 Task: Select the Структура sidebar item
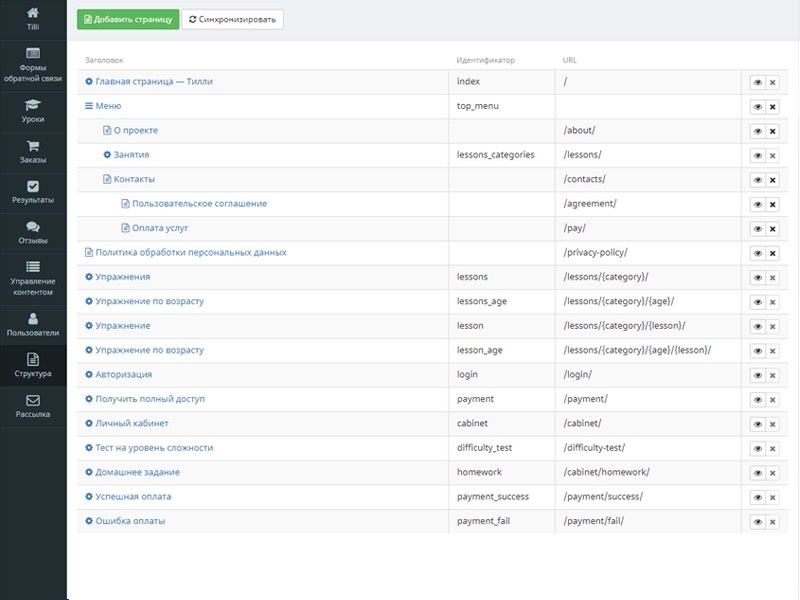(x=33, y=365)
